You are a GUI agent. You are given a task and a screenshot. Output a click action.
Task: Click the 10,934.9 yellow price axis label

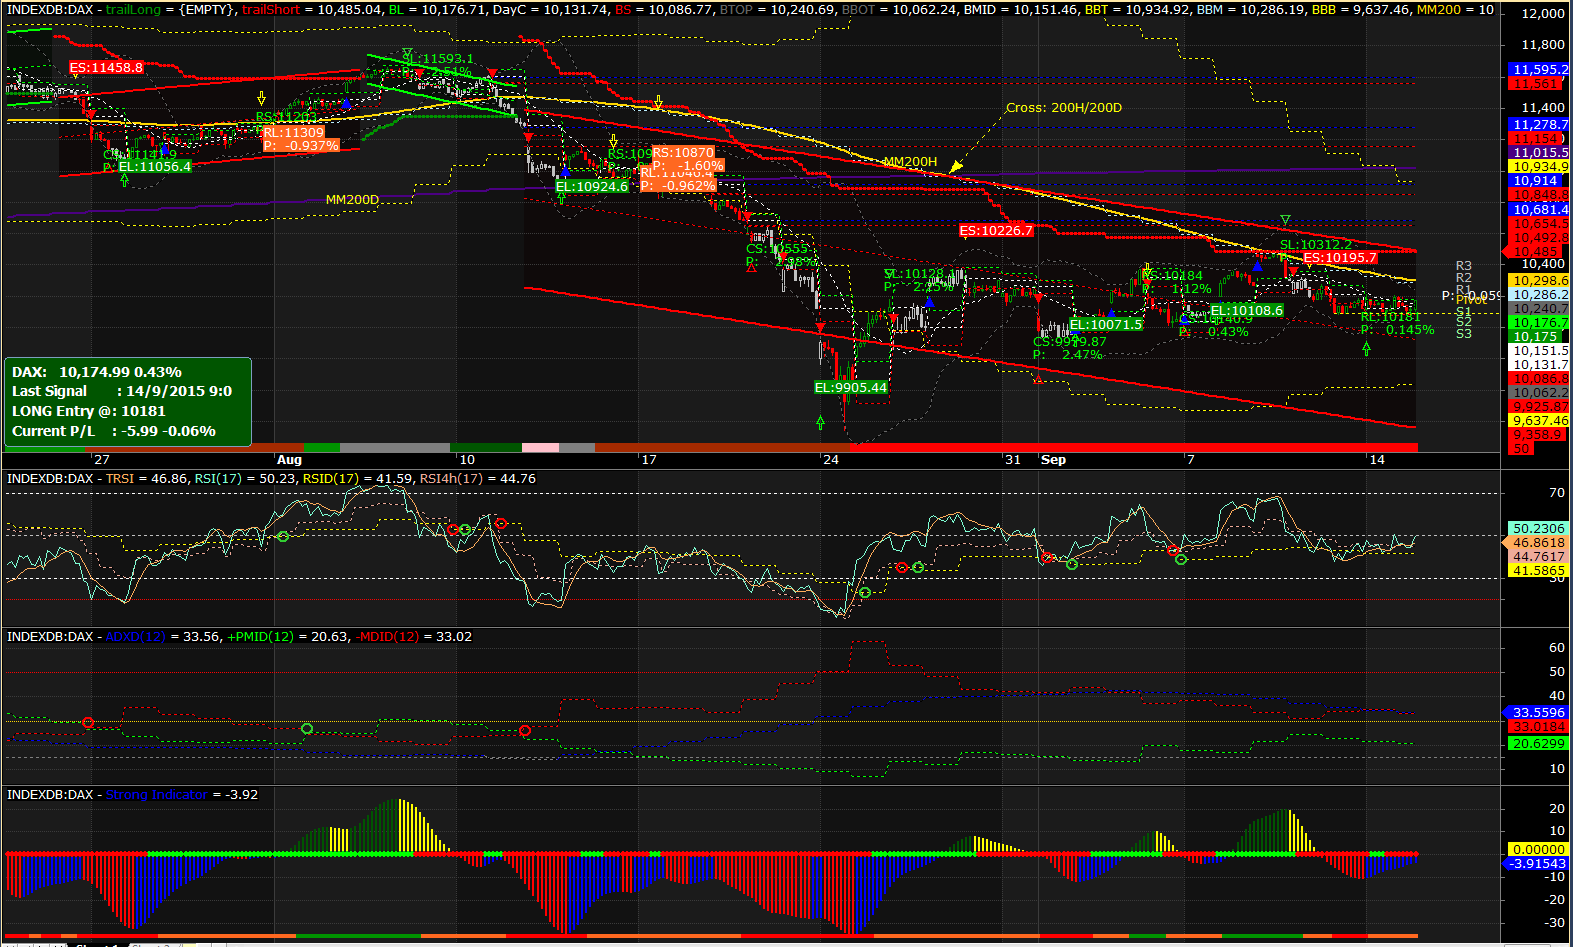point(1540,167)
